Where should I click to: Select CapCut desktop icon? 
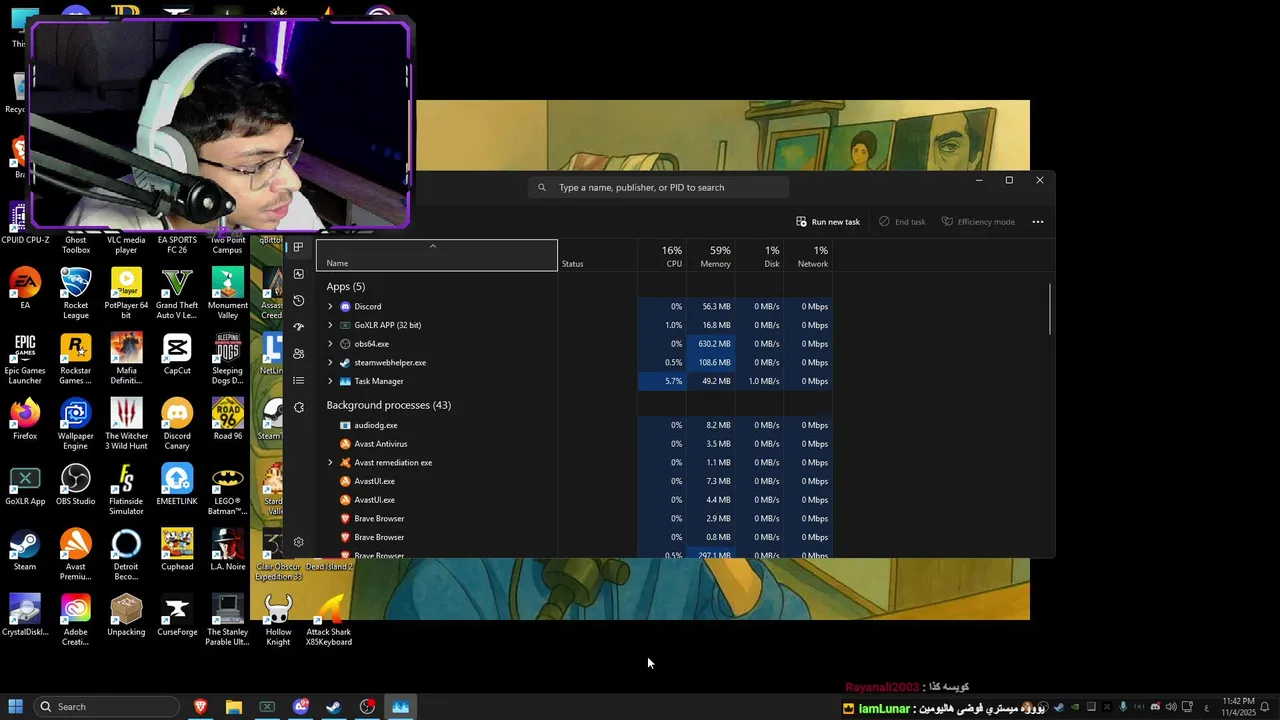coord(177,354)
